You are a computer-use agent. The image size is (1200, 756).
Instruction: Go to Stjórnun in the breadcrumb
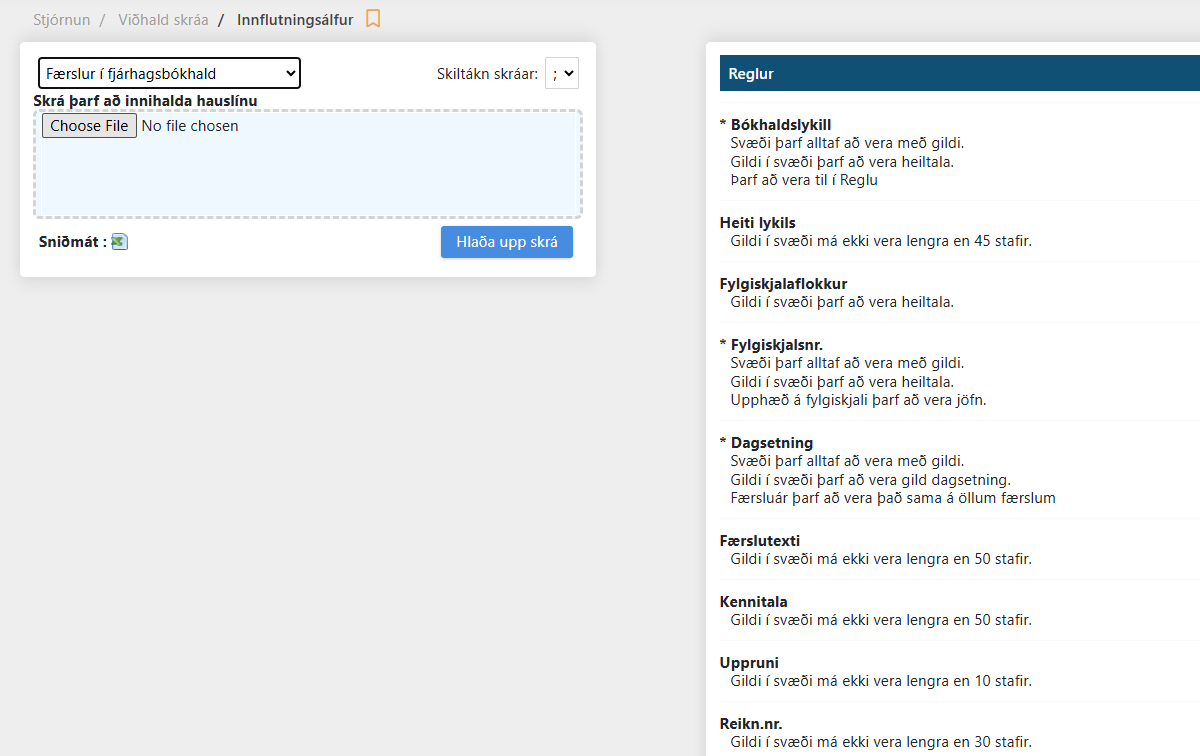point(61,20)
